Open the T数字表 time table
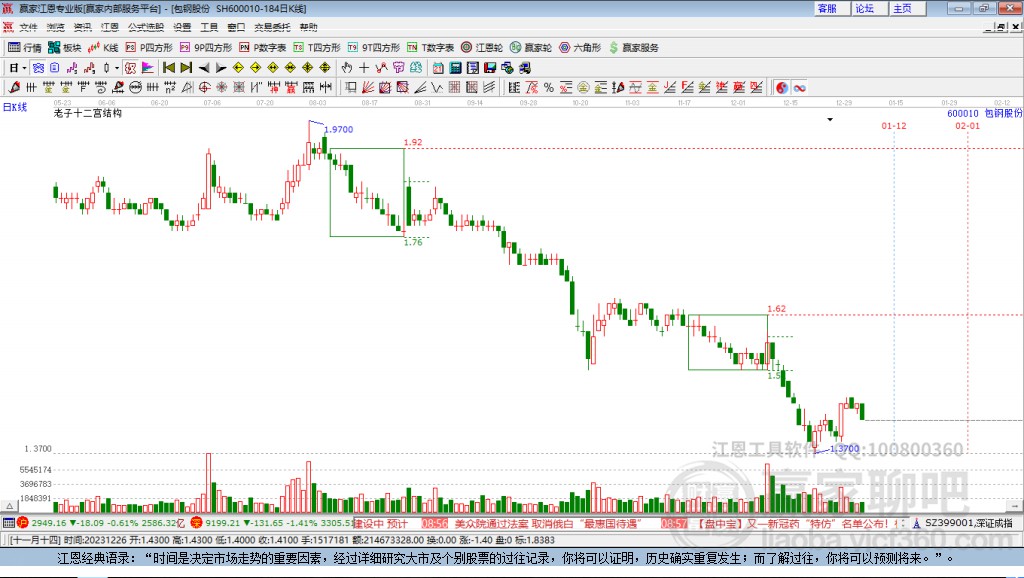The height and width of the screenshot is (578, 1024). click(x=430, y=48)
